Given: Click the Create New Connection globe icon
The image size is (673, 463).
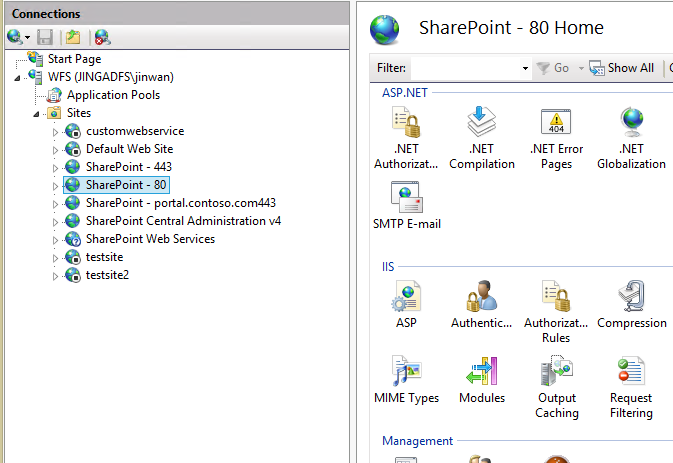Looking at the screenshot, I should pos(15,37).
